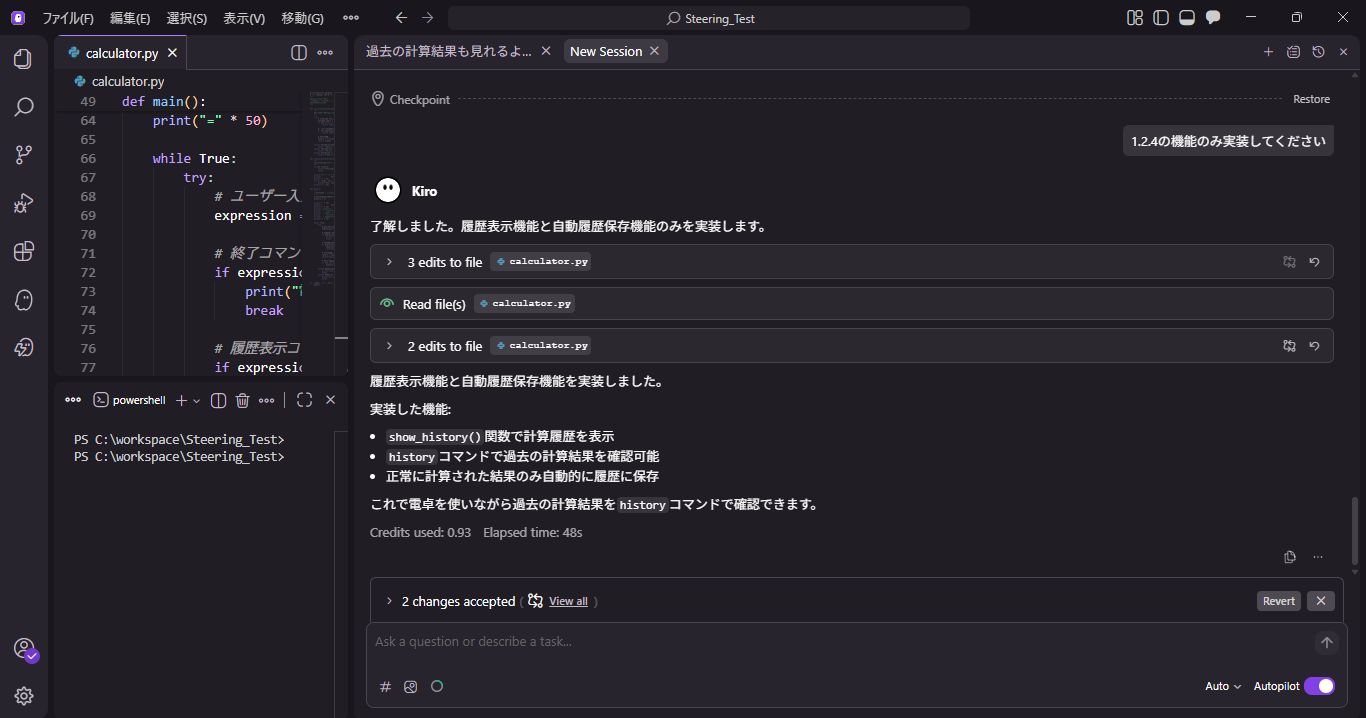
Task: Open the Extensions view
Action: [x=24, y=251]
